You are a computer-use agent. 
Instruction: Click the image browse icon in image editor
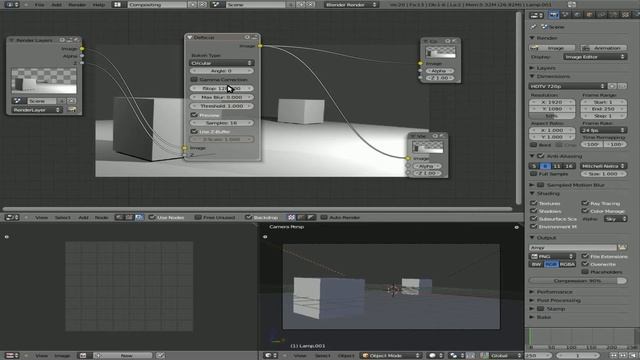85,356
